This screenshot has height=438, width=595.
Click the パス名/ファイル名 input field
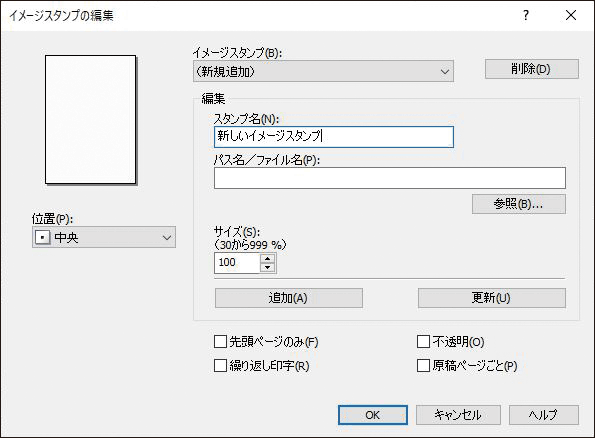point(390,178)
